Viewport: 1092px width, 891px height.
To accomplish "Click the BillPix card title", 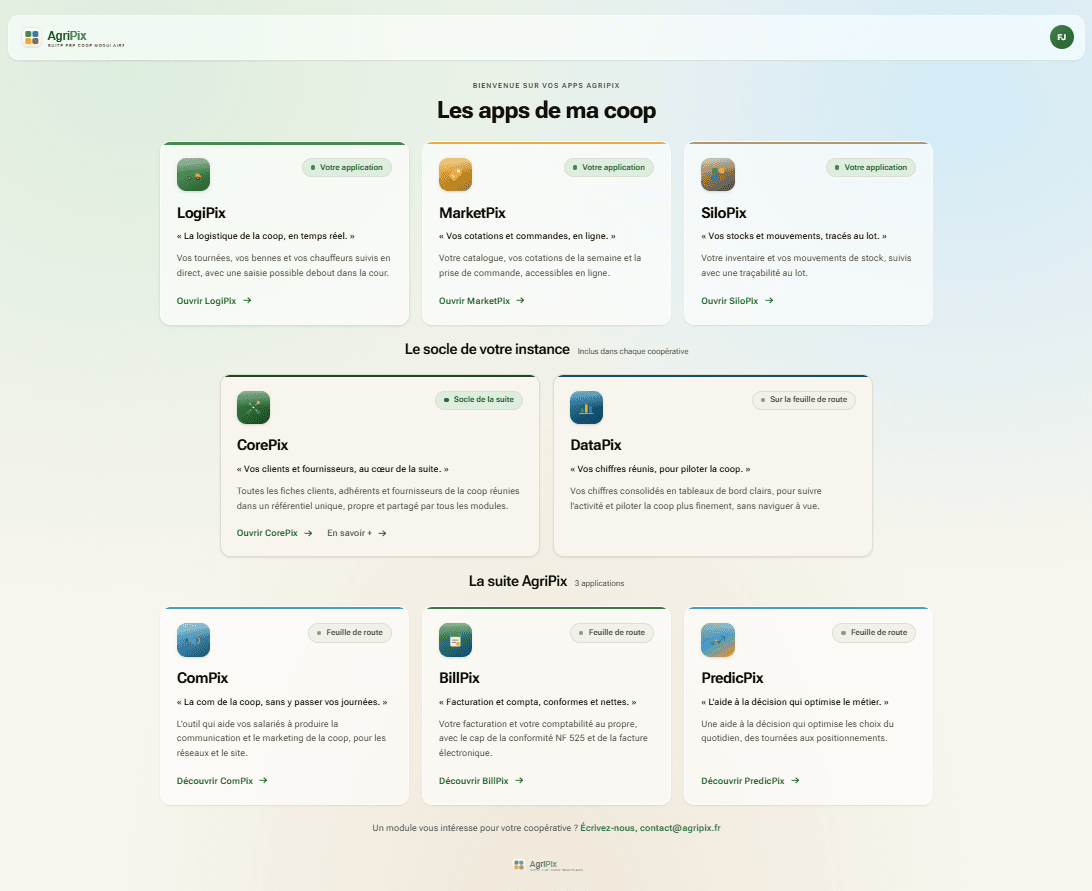I will [x=459, y=678].
